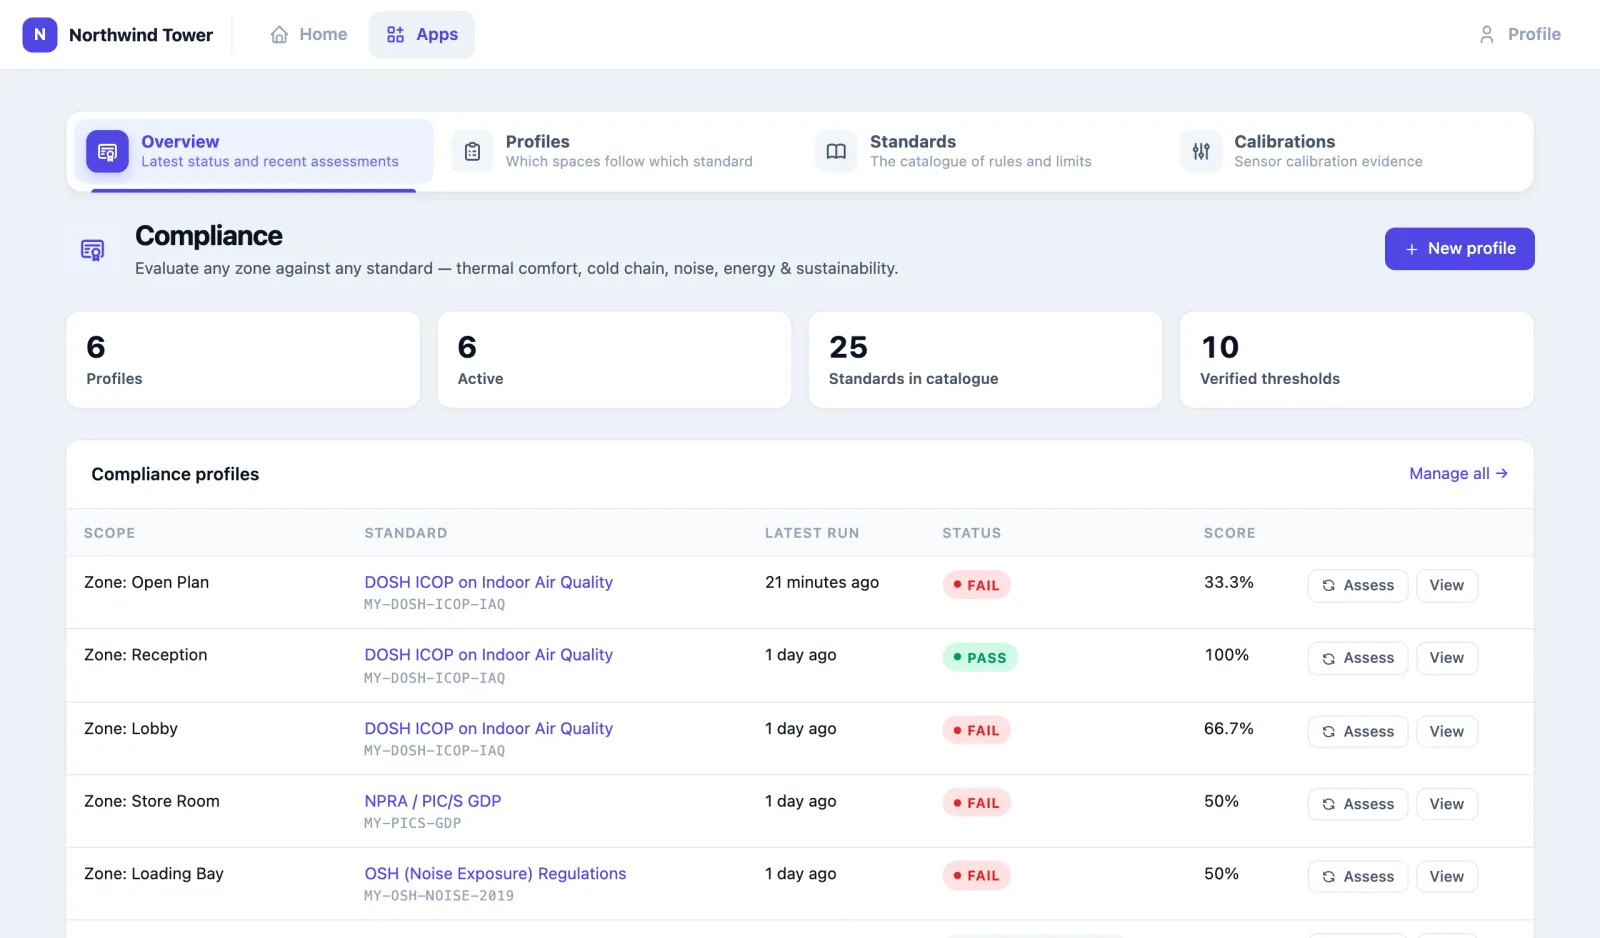Viewport: 1600px width, 938px height.
Task: Click the Profile person icon
Action: (1487, 35)
